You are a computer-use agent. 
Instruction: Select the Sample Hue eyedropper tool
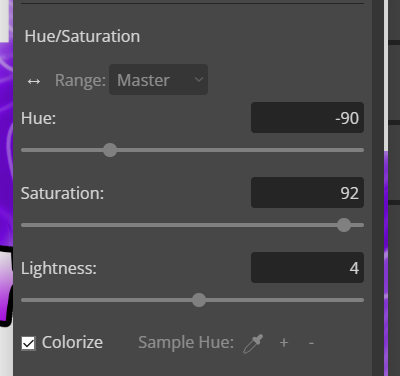[253, 343]
